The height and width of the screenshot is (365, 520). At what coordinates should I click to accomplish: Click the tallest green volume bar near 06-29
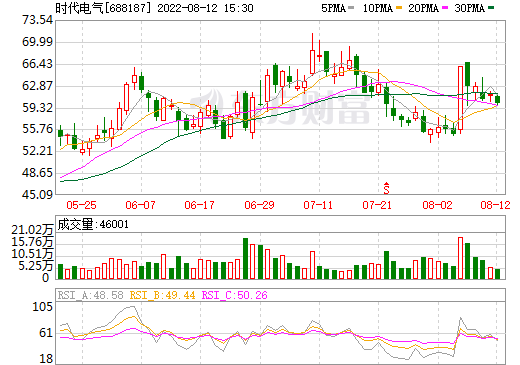click(246, 258)
